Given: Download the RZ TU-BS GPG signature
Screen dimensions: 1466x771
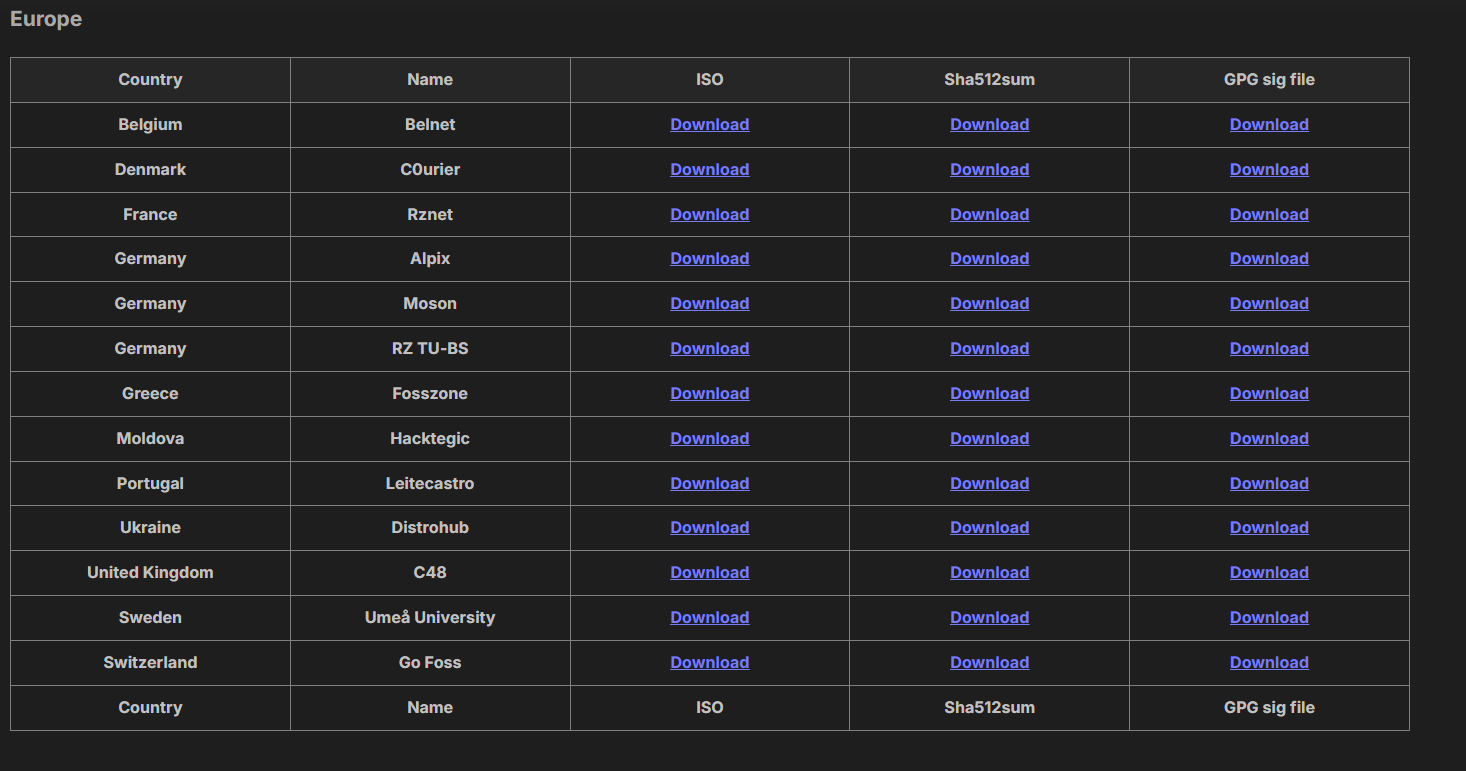Looking at the screenshot, I should point(1269,348).
